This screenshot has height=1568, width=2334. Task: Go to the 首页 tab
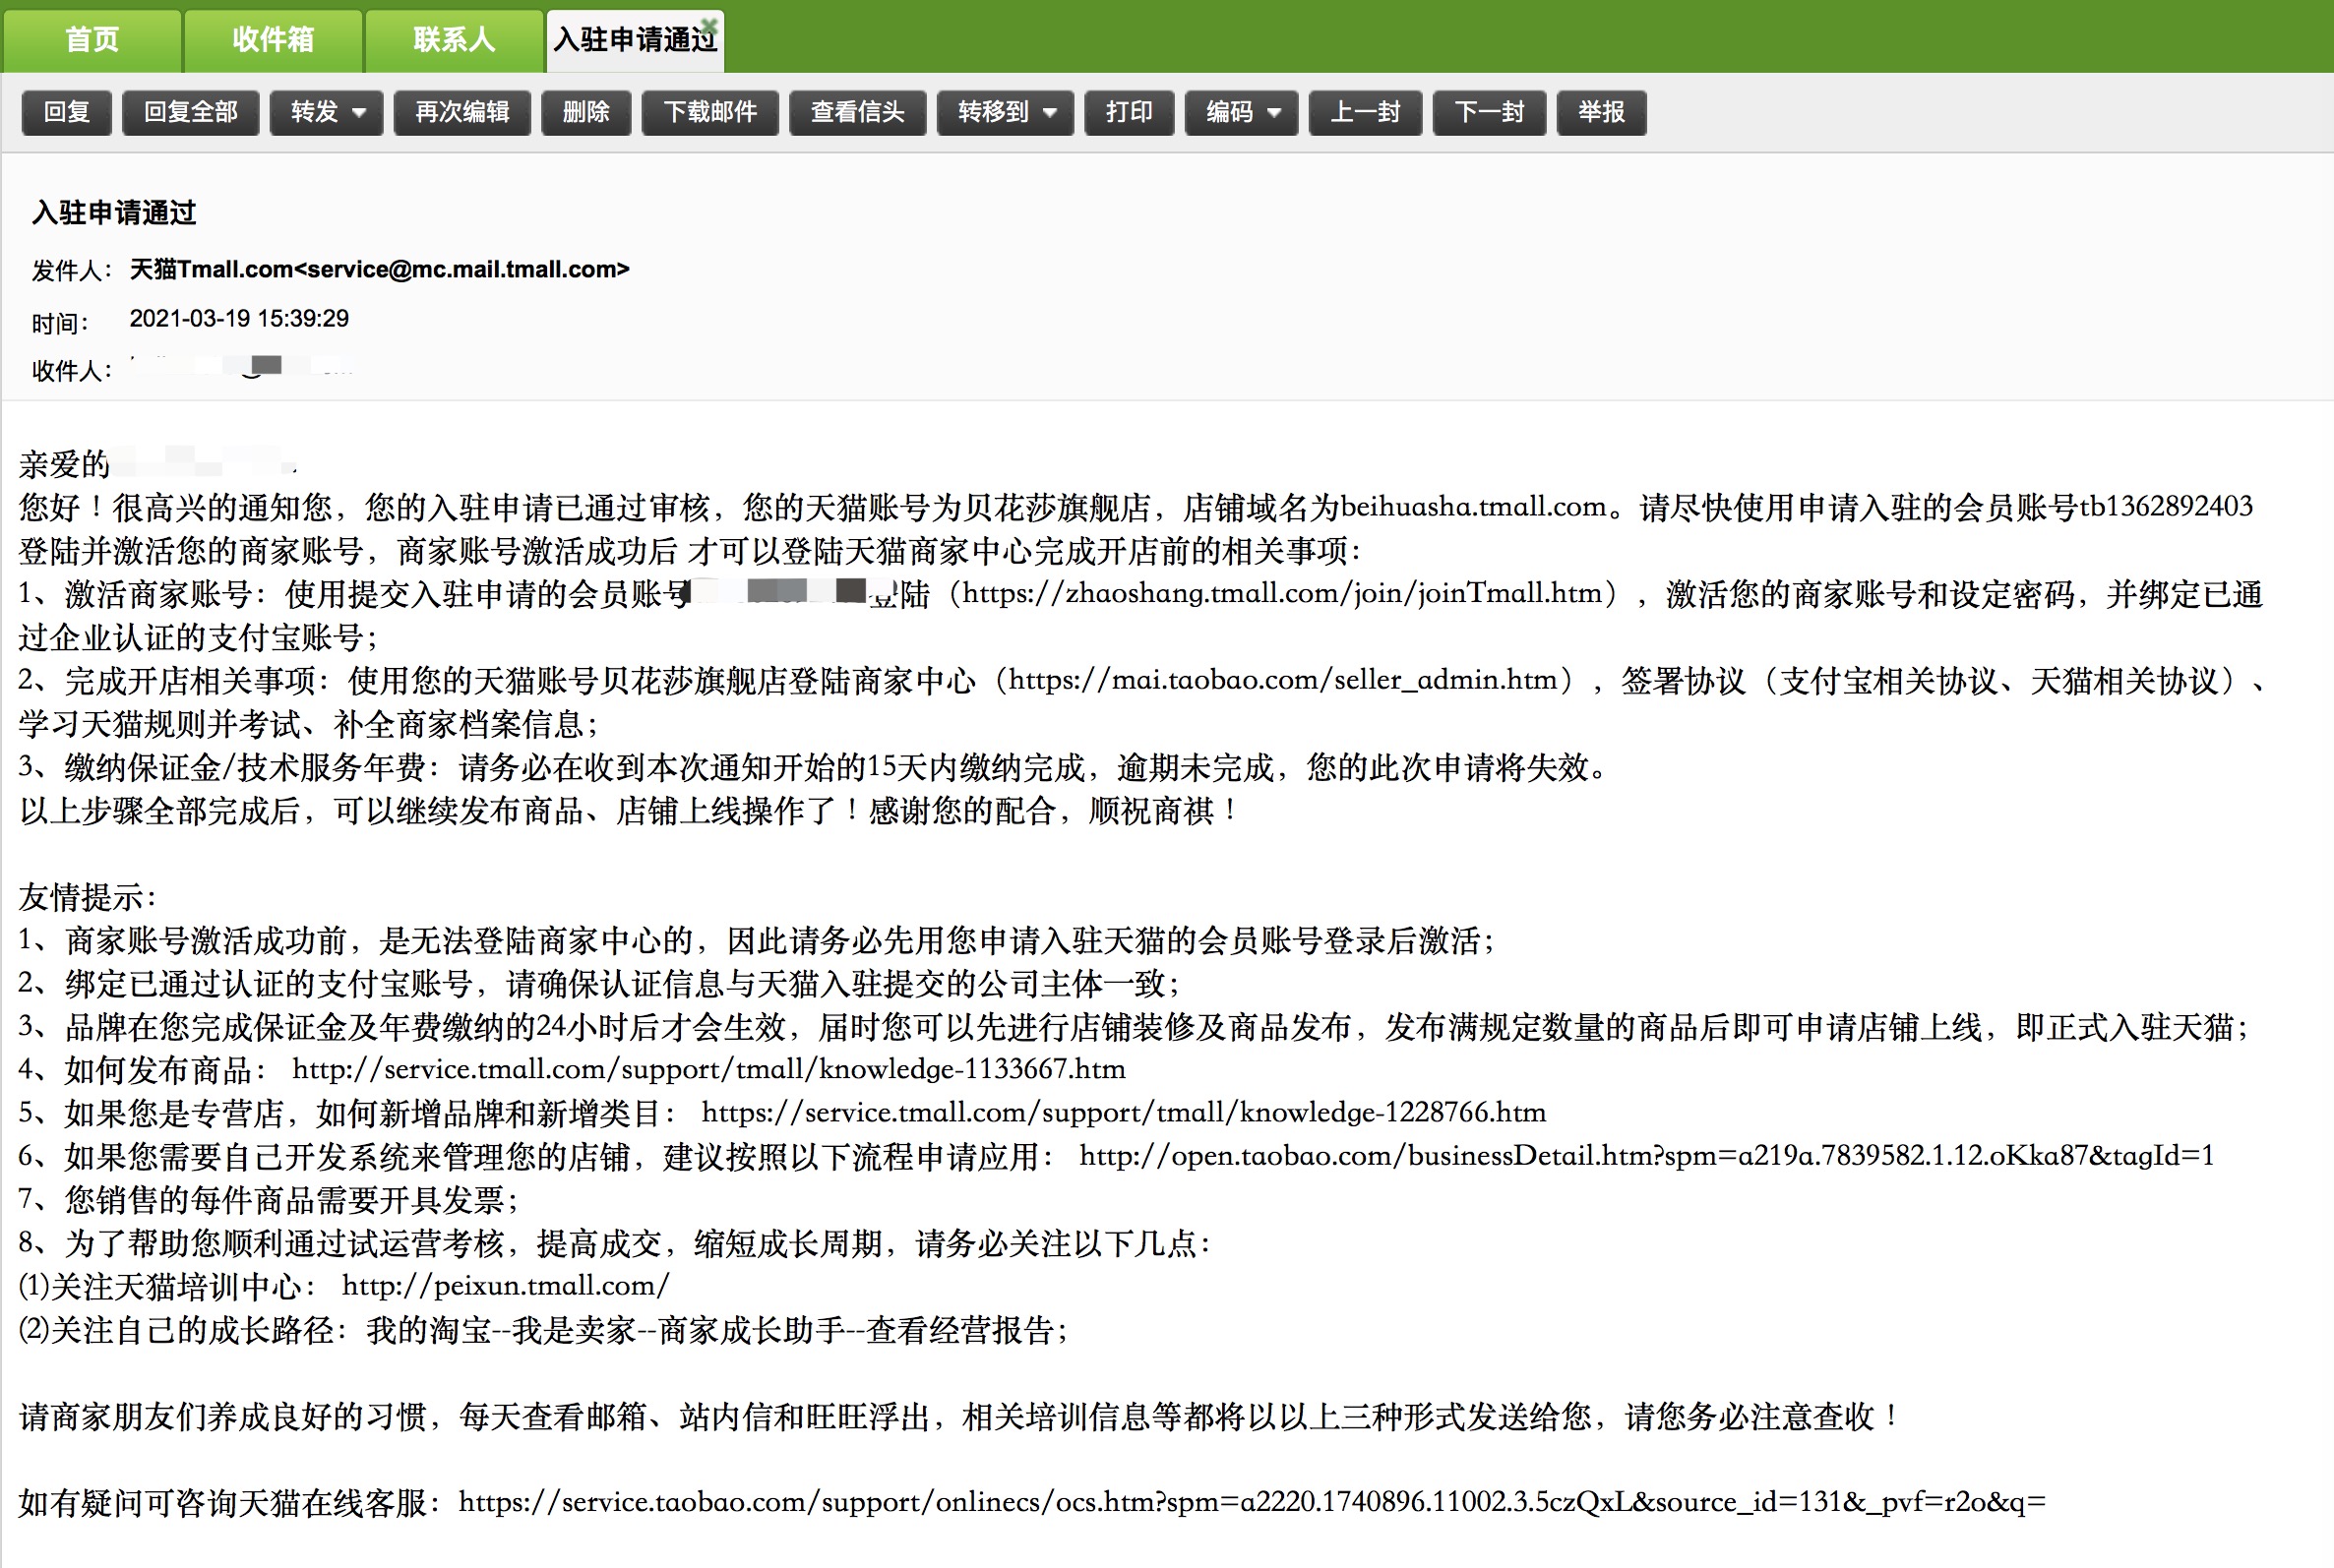pyautogui.click(x=92, y=40)
